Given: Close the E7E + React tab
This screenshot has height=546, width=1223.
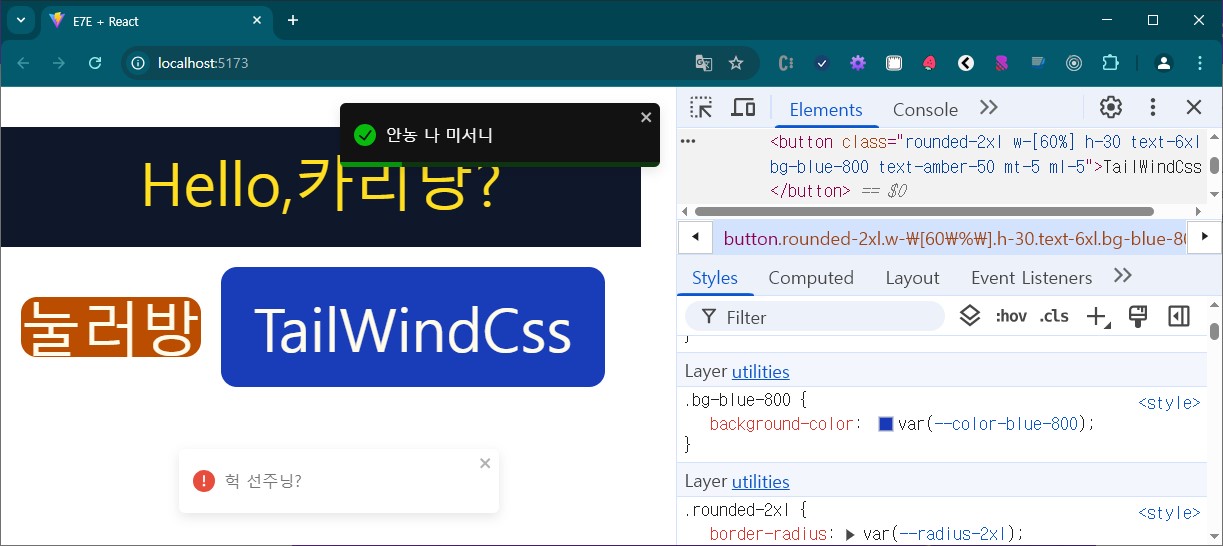Looking at the screenshot, I should [x=257, y=20].
